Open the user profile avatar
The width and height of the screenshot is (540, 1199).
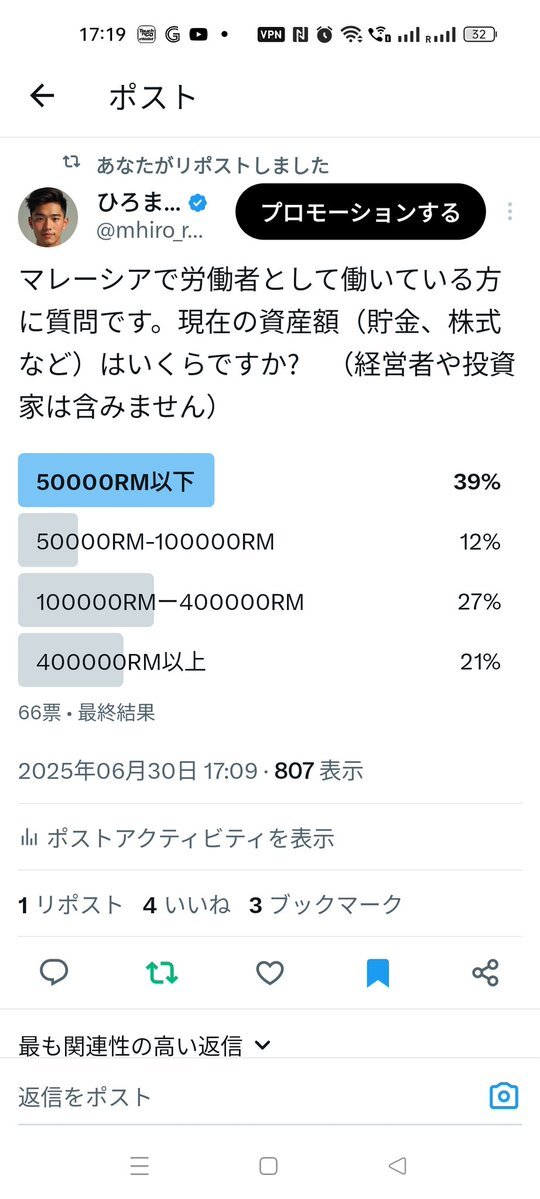click(x=47, y=216)
